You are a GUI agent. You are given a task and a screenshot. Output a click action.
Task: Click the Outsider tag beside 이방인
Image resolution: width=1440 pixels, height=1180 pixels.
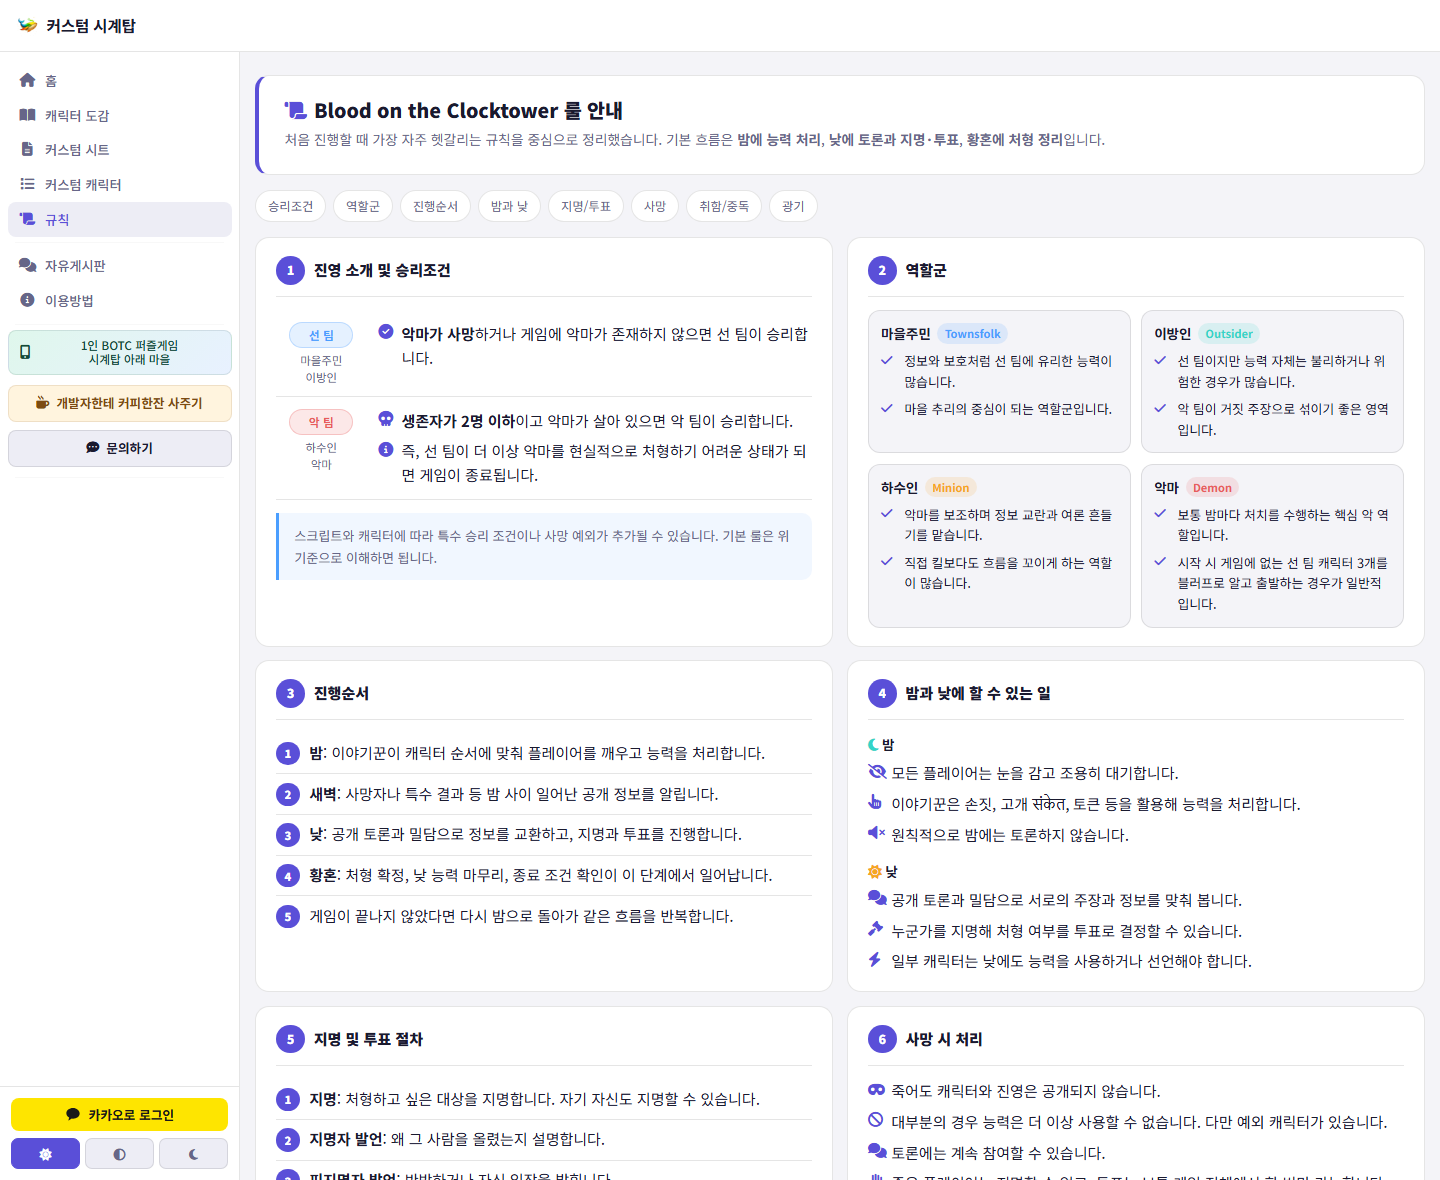pos(1229,334)
